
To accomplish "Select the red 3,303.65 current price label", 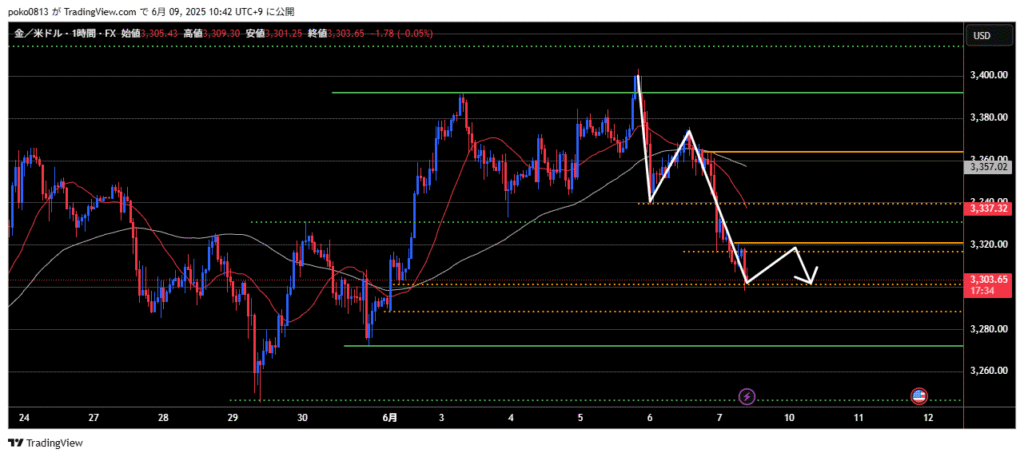I will point(986,280).
